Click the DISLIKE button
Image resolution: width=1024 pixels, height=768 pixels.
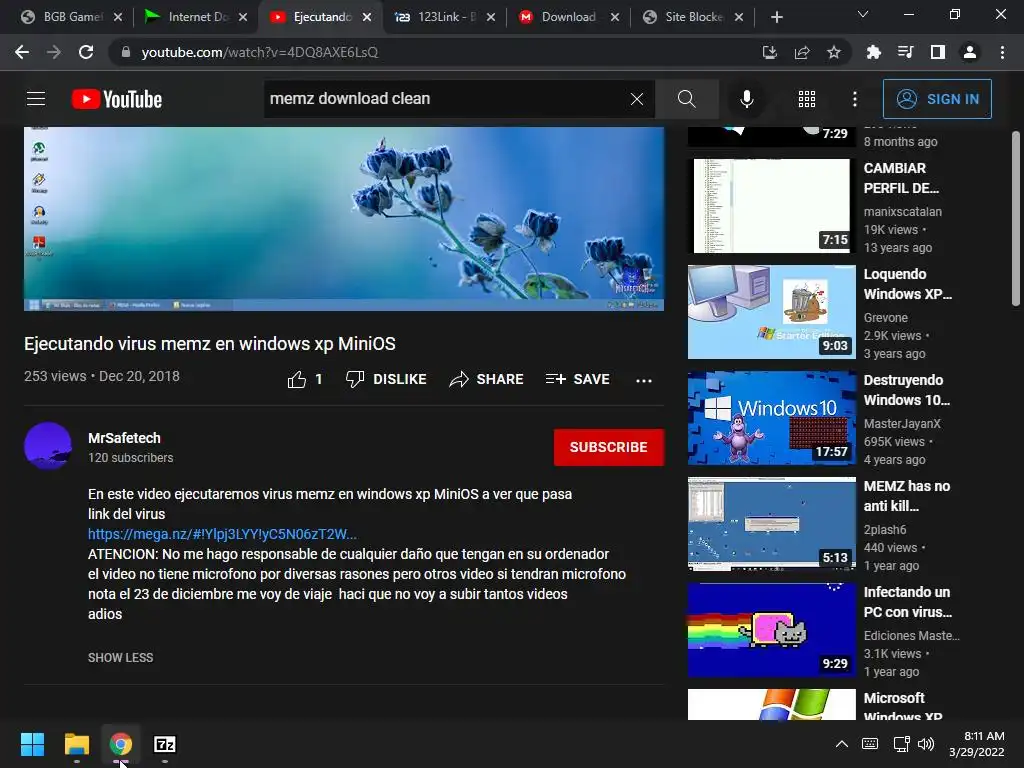point(386,379)
